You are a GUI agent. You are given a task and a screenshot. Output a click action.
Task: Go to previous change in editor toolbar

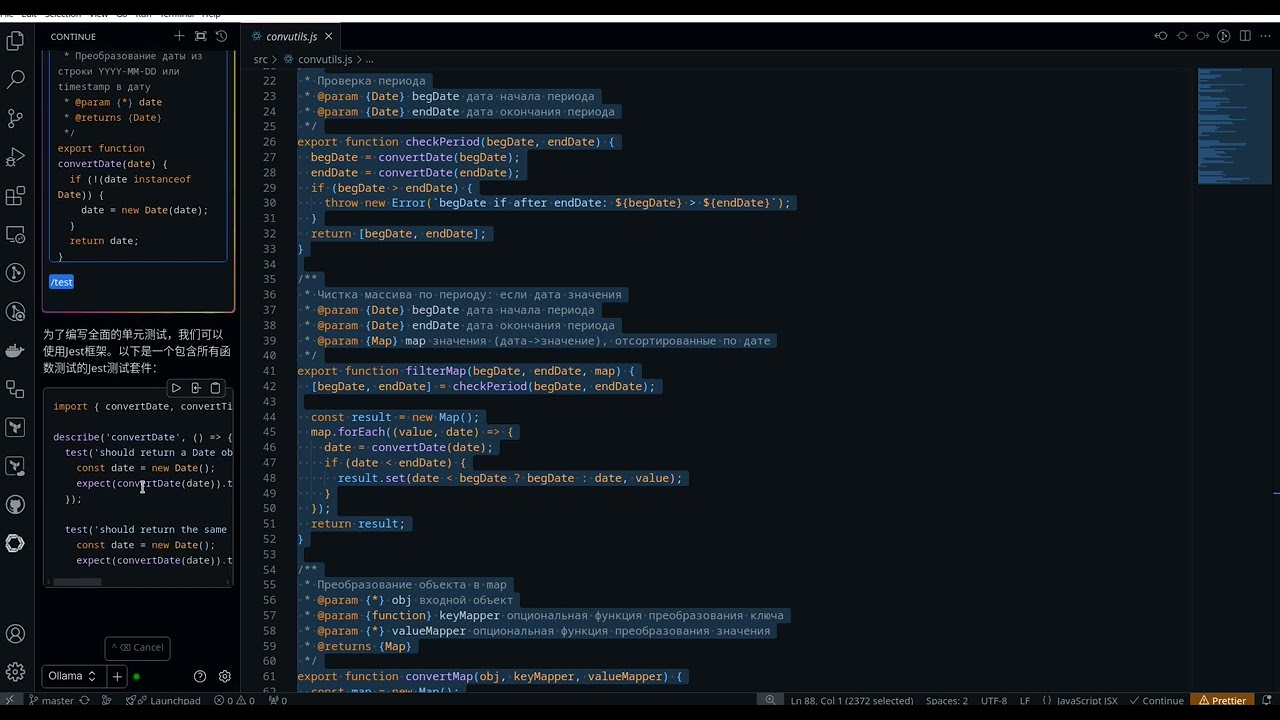[x=1161, y=36]
